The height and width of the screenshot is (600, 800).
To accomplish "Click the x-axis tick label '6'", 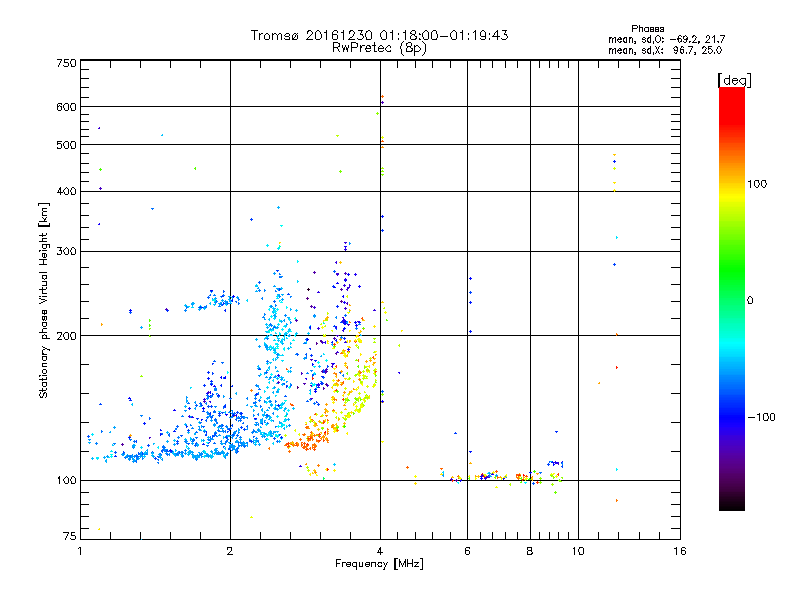I will pyautogui.click(x=467, y=551).
